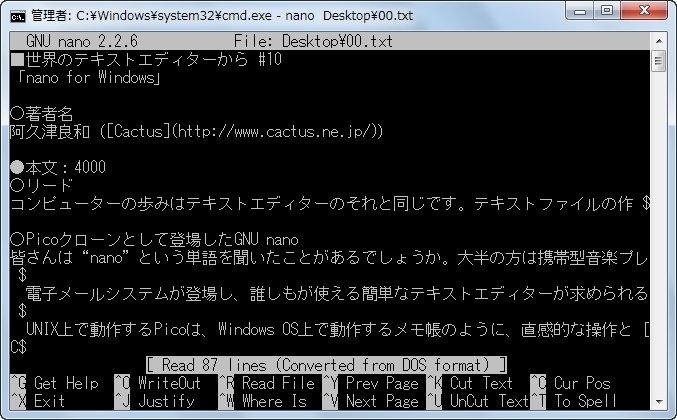
Task: Click the ^W Where Is shortcut label
Action: click(263, 401)
